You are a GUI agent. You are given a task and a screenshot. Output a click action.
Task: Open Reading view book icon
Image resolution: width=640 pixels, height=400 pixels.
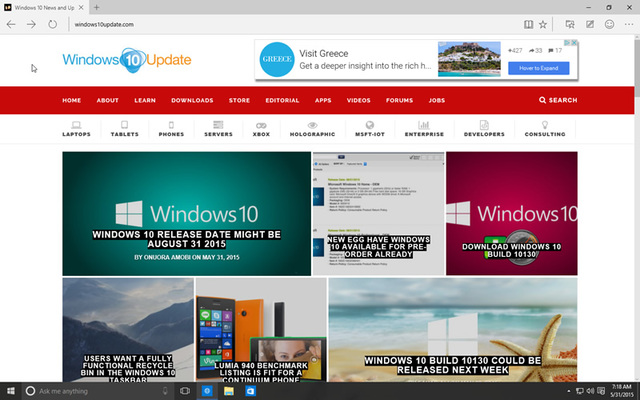[529, 24]
